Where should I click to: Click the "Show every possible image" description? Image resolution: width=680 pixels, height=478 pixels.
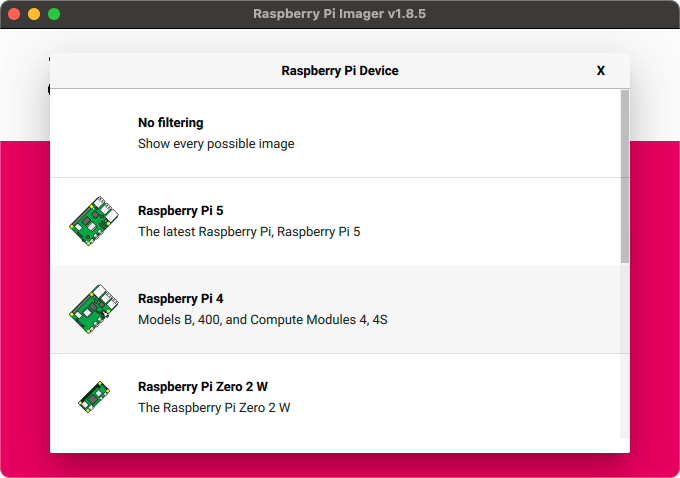pyautogui.click(x=216, y=144)
